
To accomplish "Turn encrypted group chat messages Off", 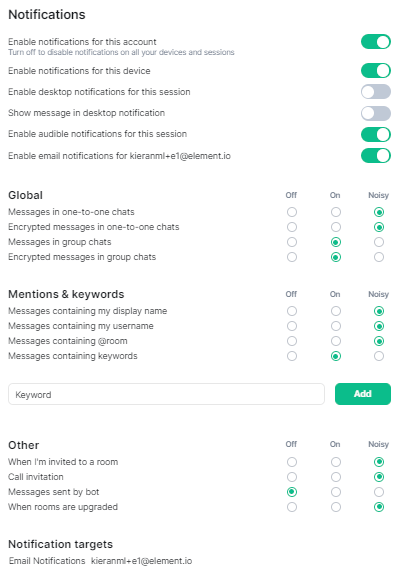I will pos(292,257).
